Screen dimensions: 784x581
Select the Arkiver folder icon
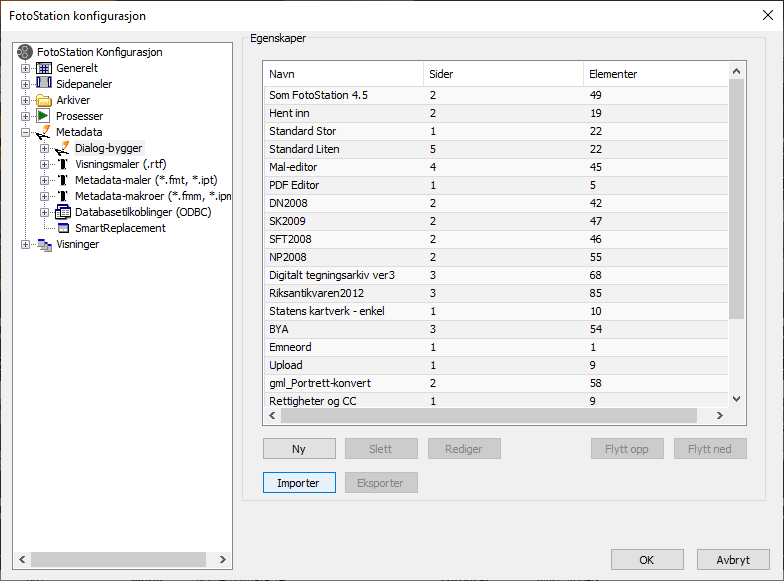(x=44, y=100)
